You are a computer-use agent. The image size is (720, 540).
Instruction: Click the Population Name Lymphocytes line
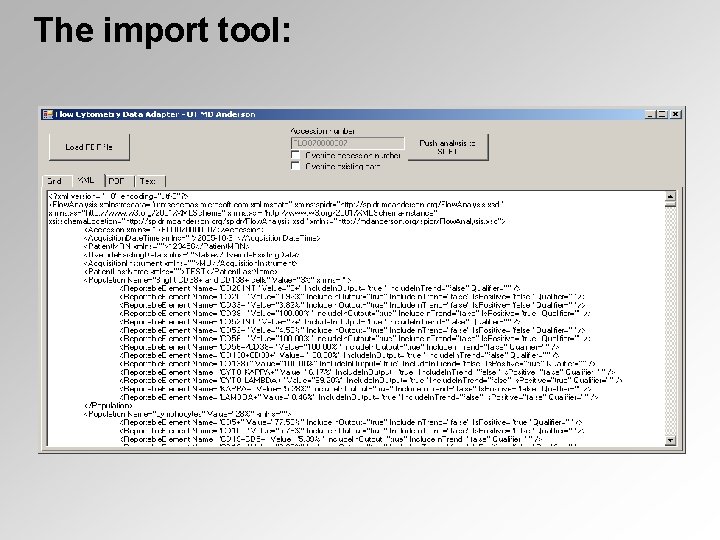(188, 414)
